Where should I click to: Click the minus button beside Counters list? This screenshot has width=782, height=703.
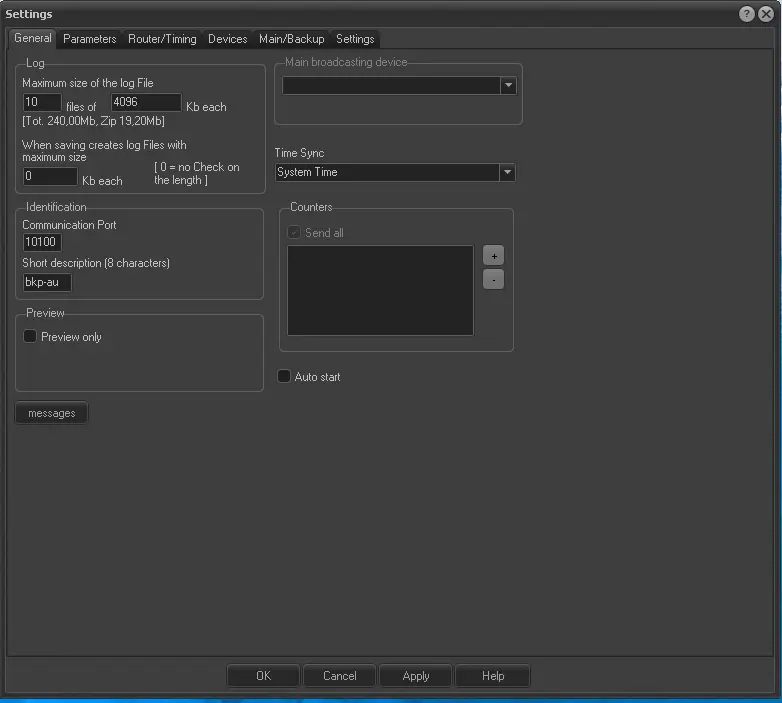pos(493,280)
